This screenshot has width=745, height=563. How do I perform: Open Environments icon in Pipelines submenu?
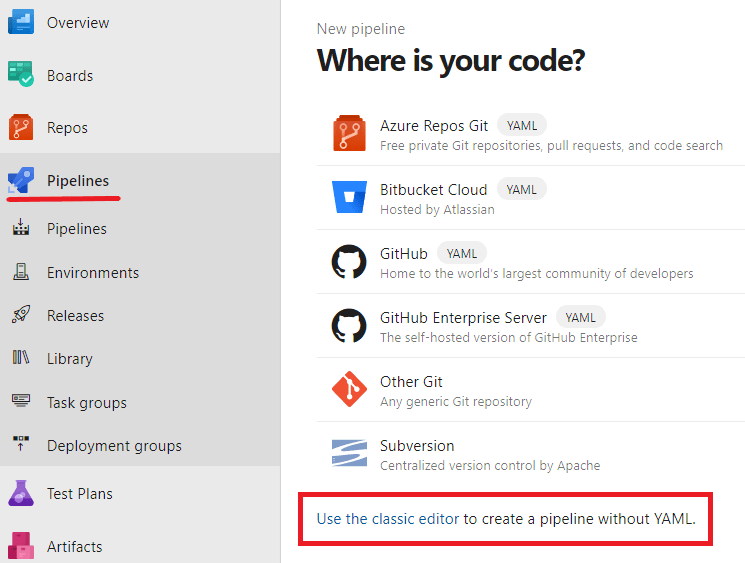pos(21,272)
